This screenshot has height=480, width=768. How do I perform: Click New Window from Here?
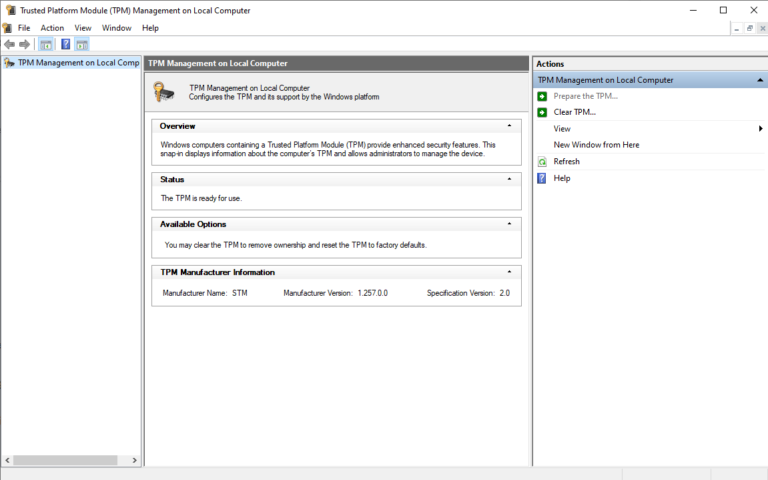tap(596, 145)
